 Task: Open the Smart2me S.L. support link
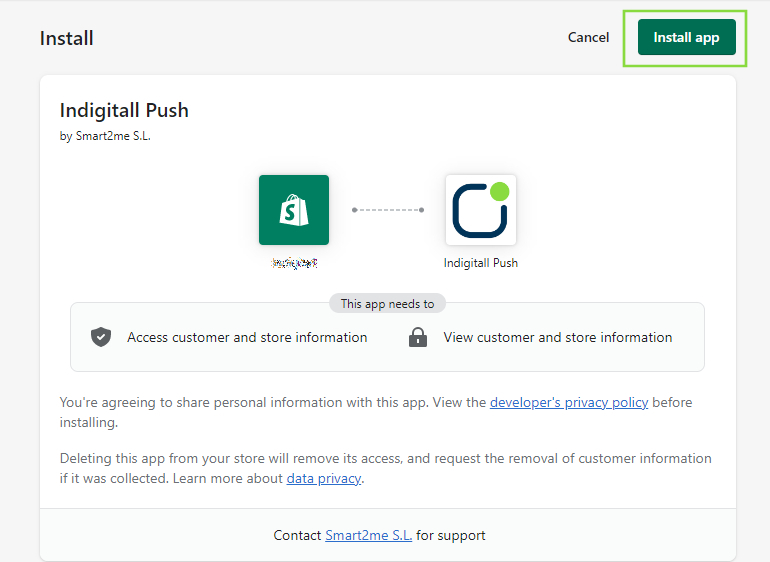click(x=368, y=535)
